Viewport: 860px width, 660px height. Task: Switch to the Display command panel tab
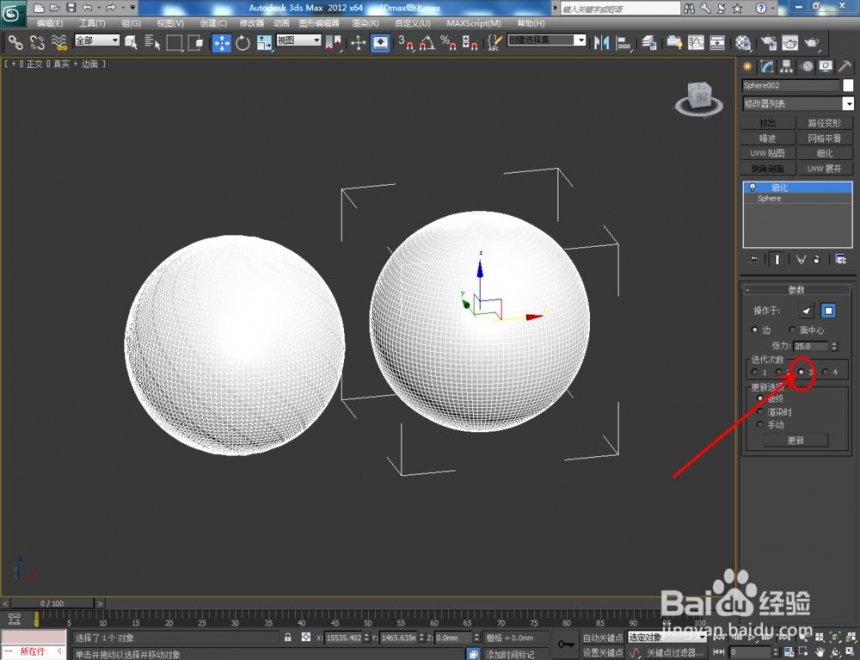point(825,66)
